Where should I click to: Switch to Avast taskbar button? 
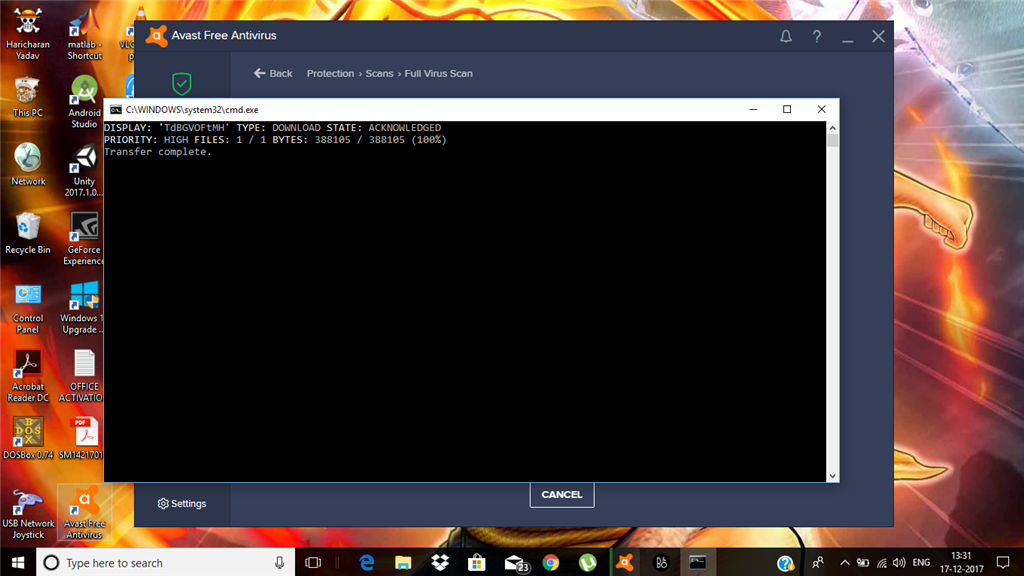coord(625,562)
